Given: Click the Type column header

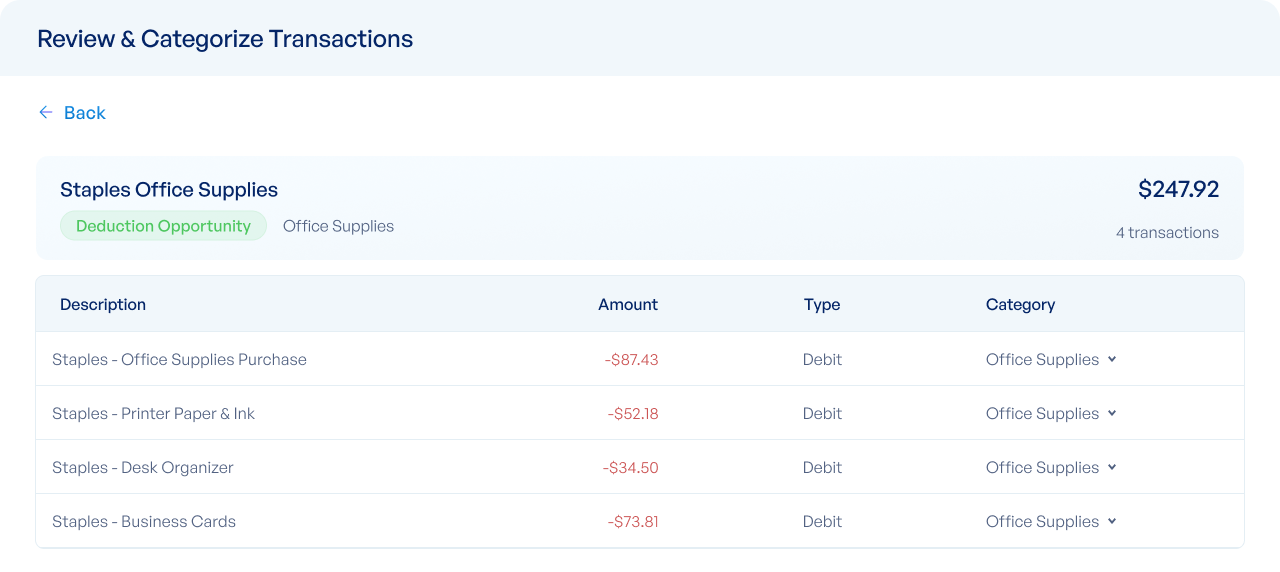Looking at the screenshot, I should [x=822, y=305].
